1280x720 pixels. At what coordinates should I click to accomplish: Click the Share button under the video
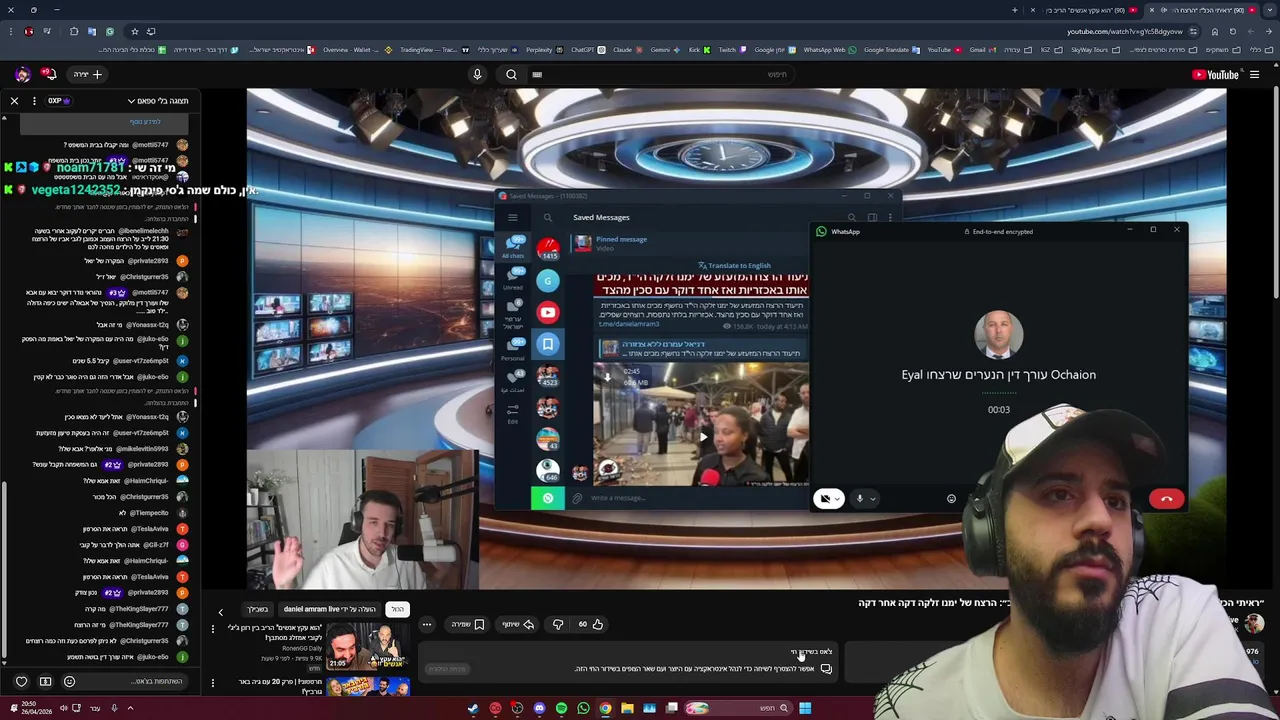click(517, 624)
